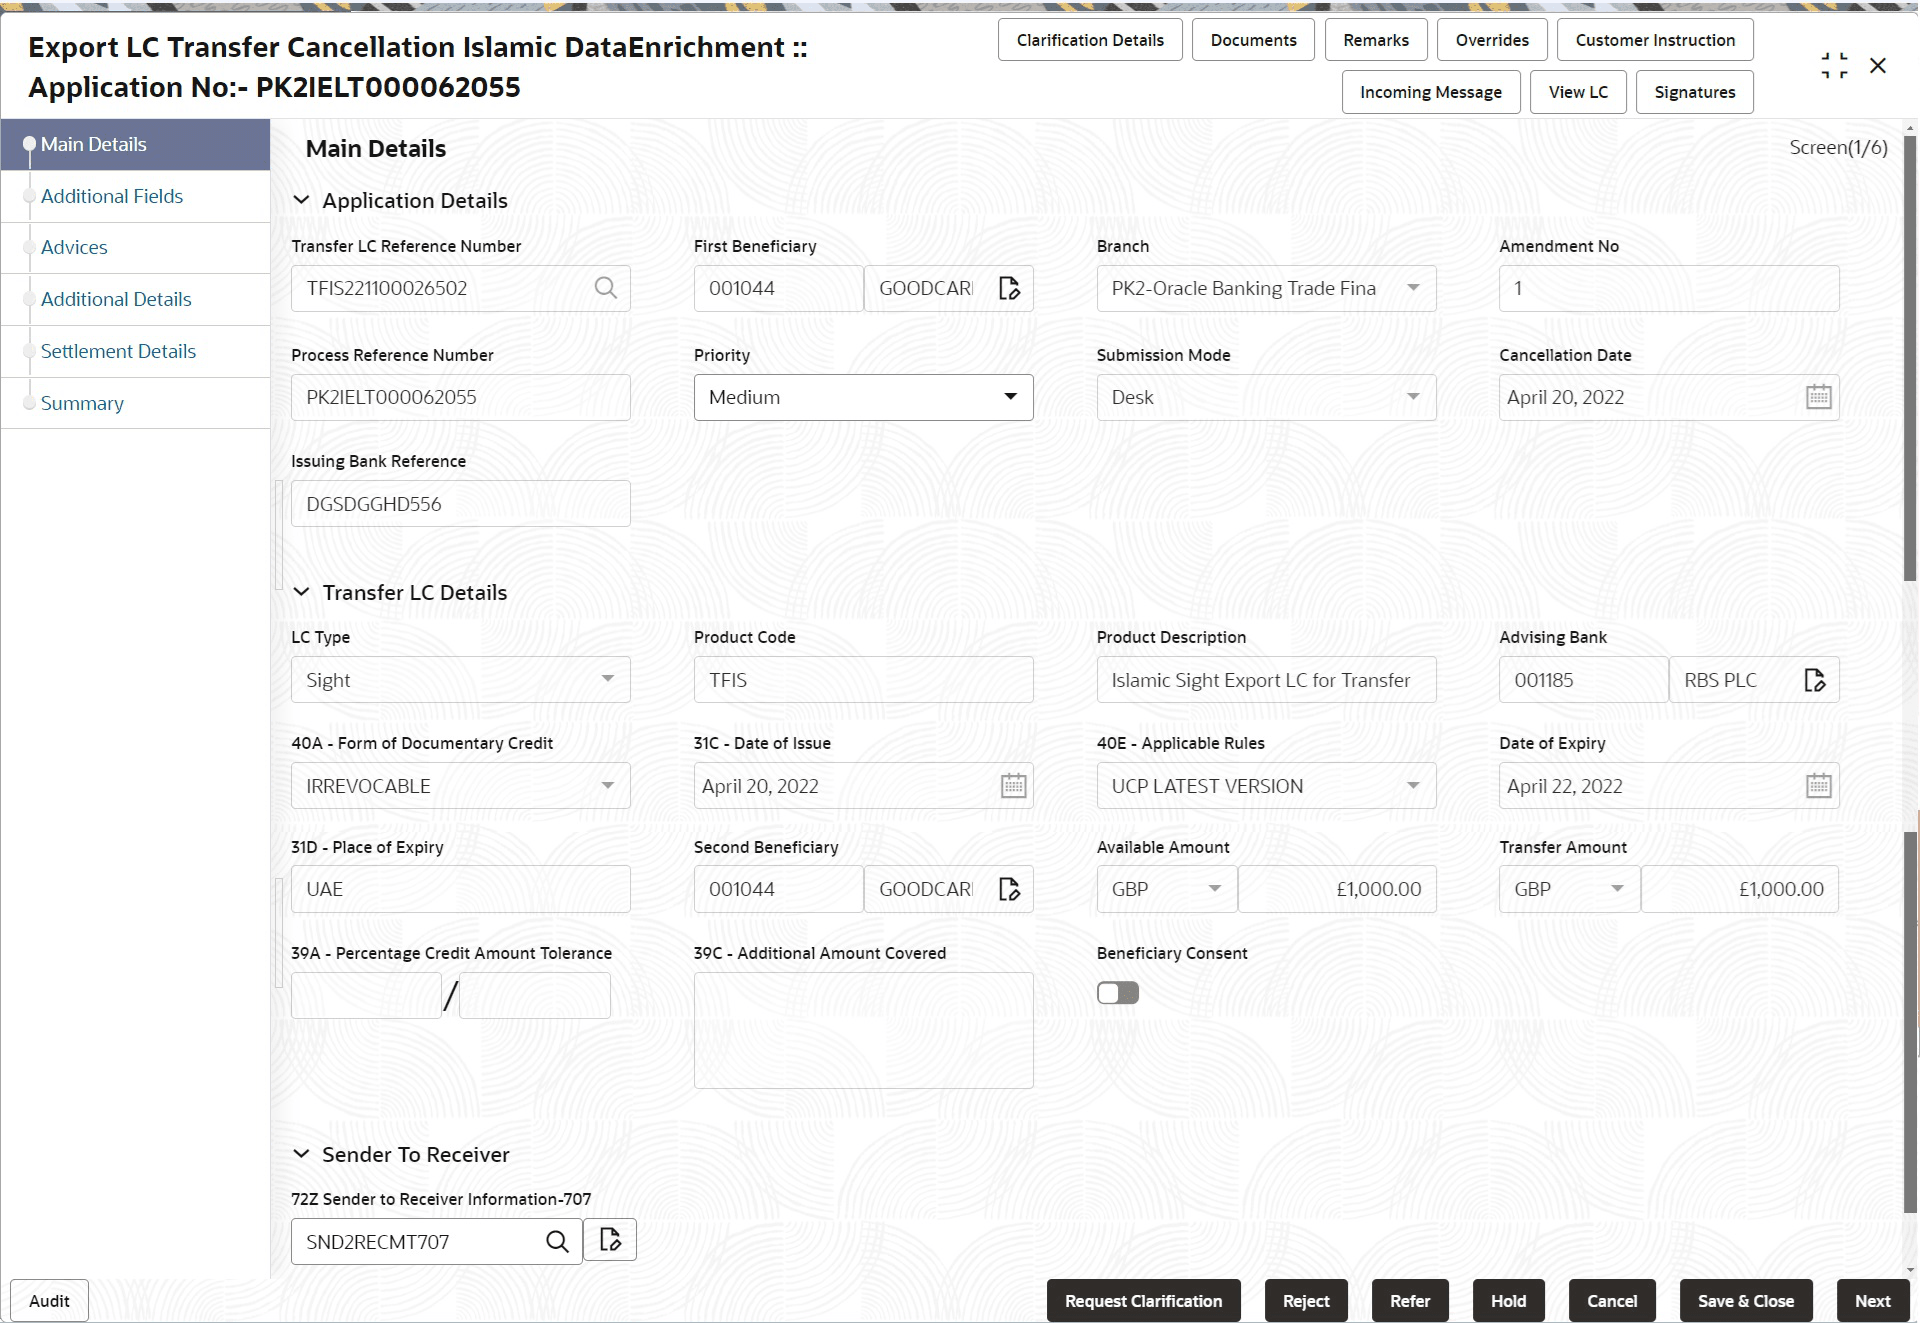Viewport: 1920px width, 1323px height.
Task: Search 72Z Sender to Receiver Information
Action: [557, 1241]
